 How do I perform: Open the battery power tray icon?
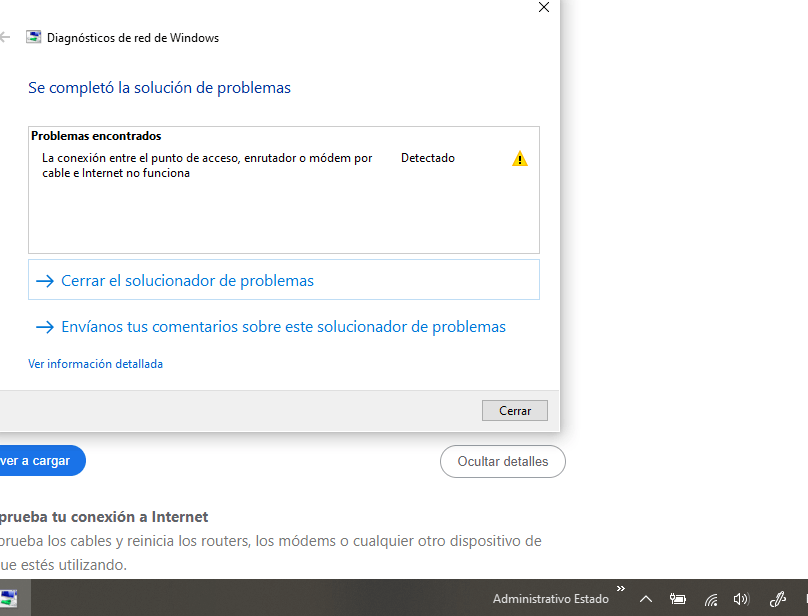pos(678,599)
